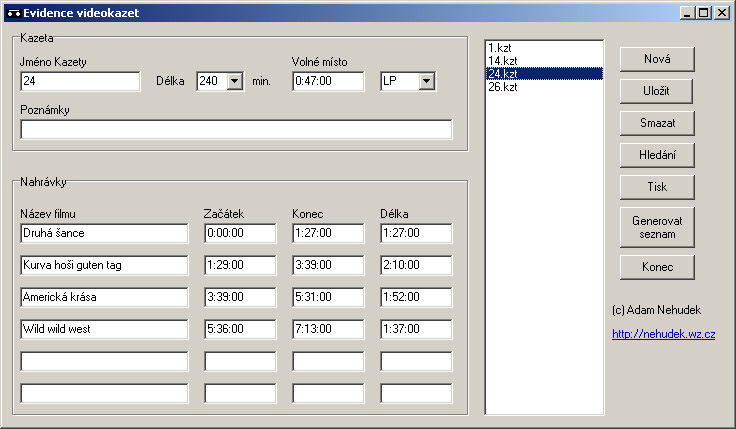Select 1.kzt in the file list
Viewport: 736px width, 429px height.
pyautogui.click(x=544, y=48)
